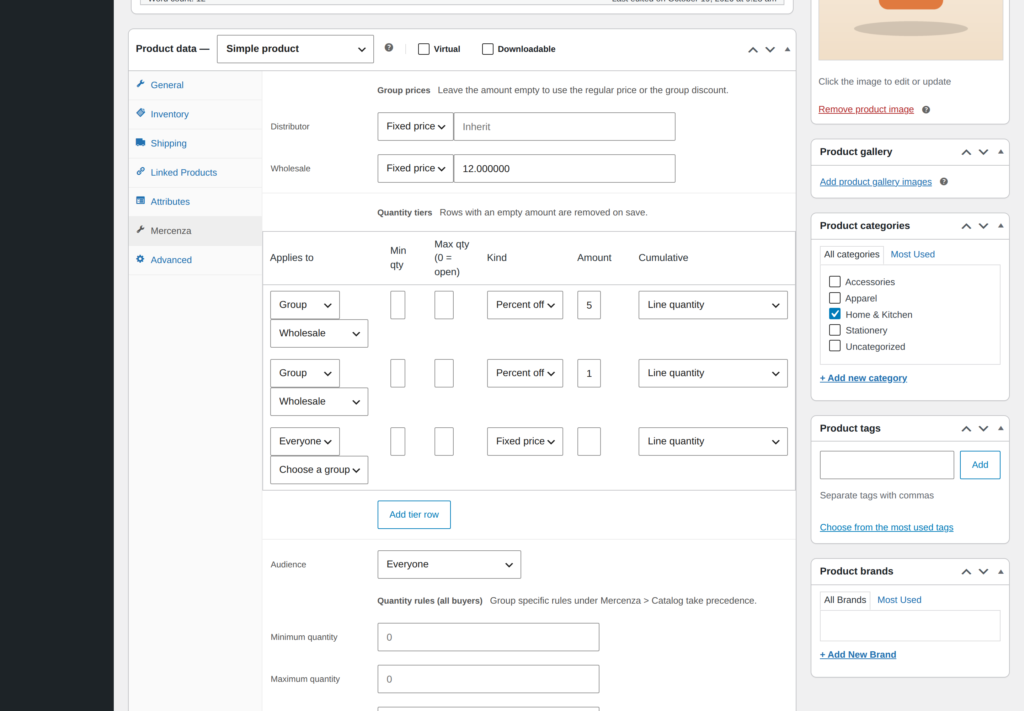Open the Shipping tab
The width and height of the screenshot is (1024, 711).
195,143
